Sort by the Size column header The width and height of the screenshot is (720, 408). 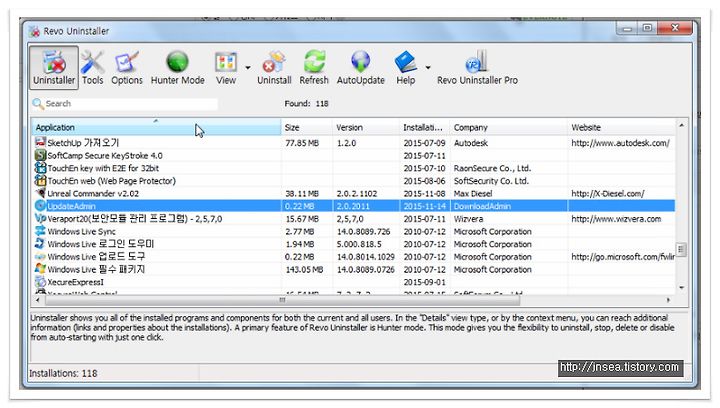[x=306, y=128]
